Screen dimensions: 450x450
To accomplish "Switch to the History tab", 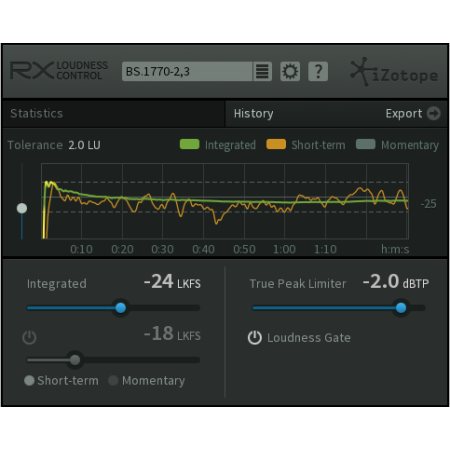I will (253, 113).
